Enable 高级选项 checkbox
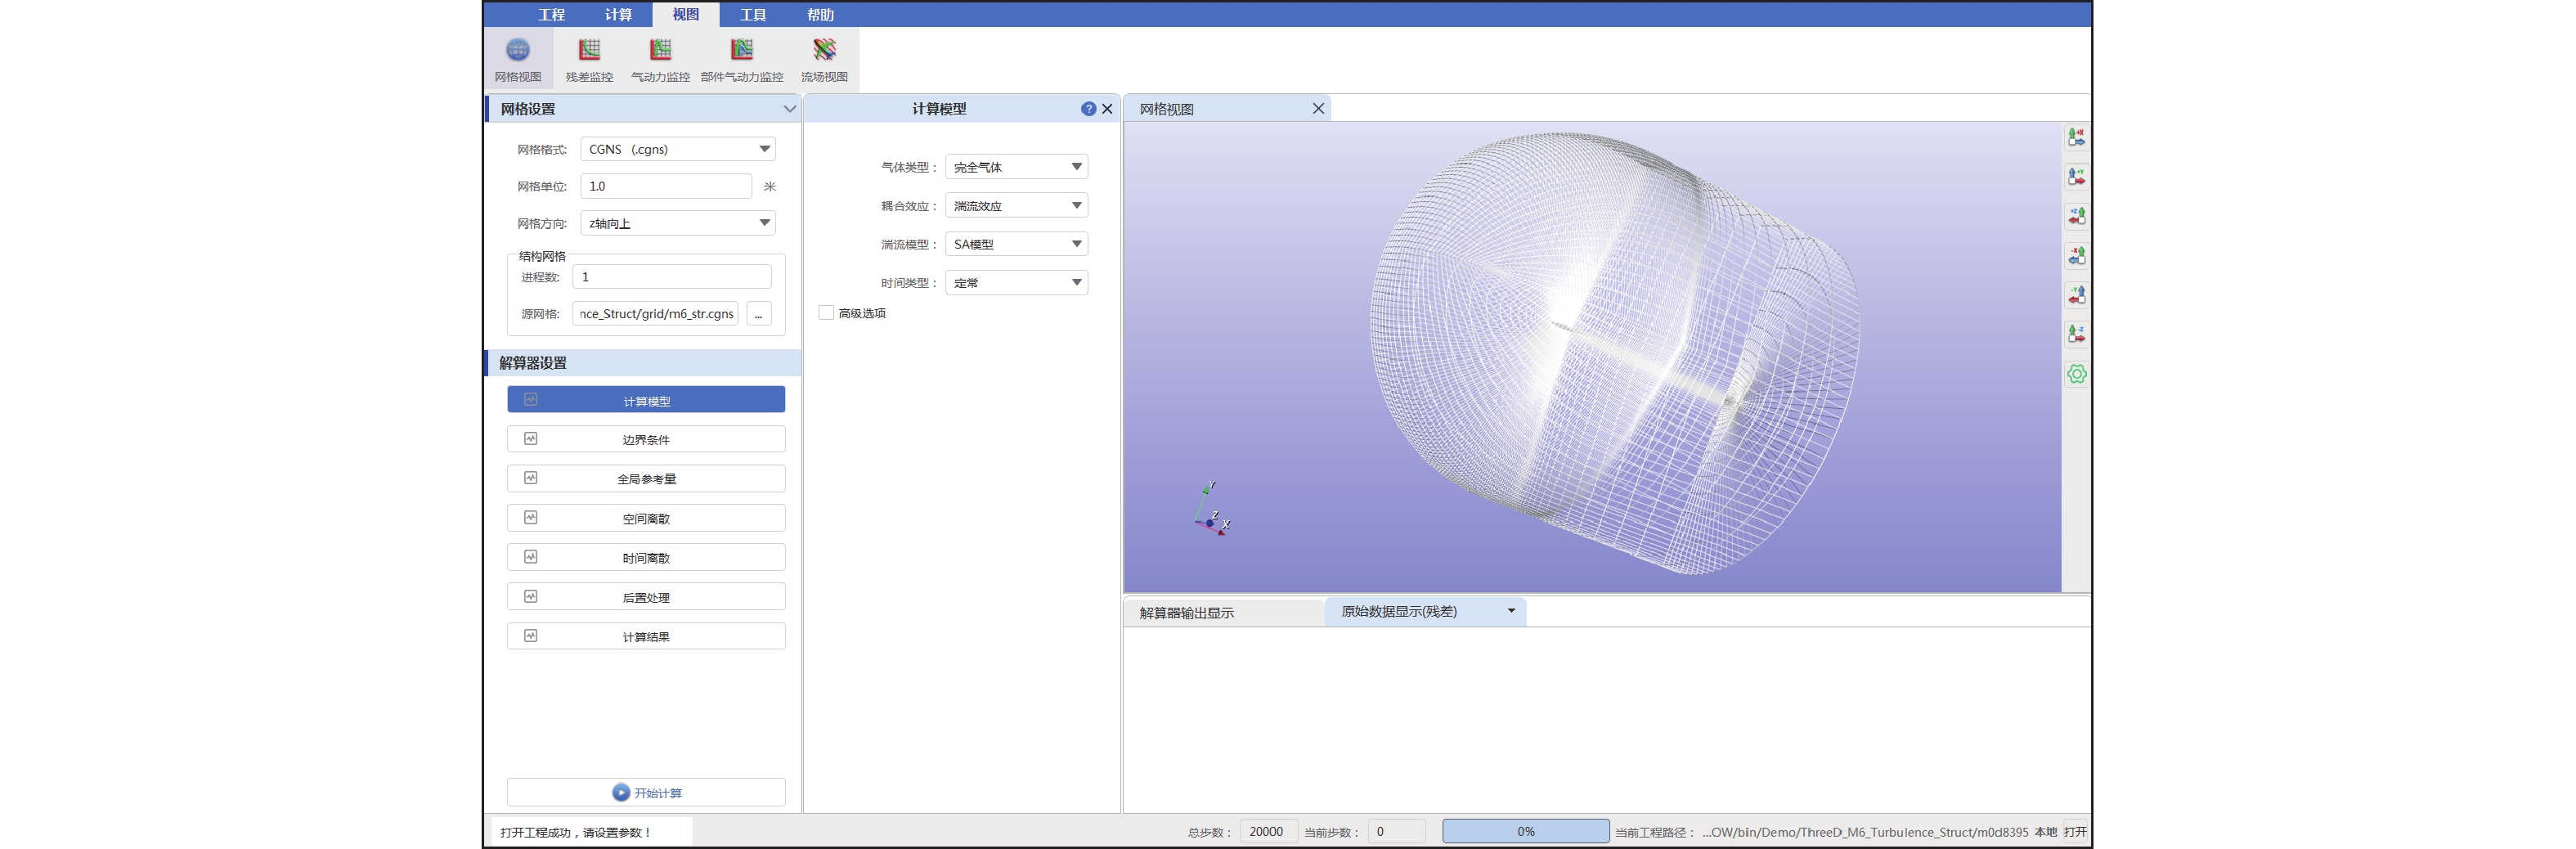This screenshot has width=2576, height=849. (826, 313)
